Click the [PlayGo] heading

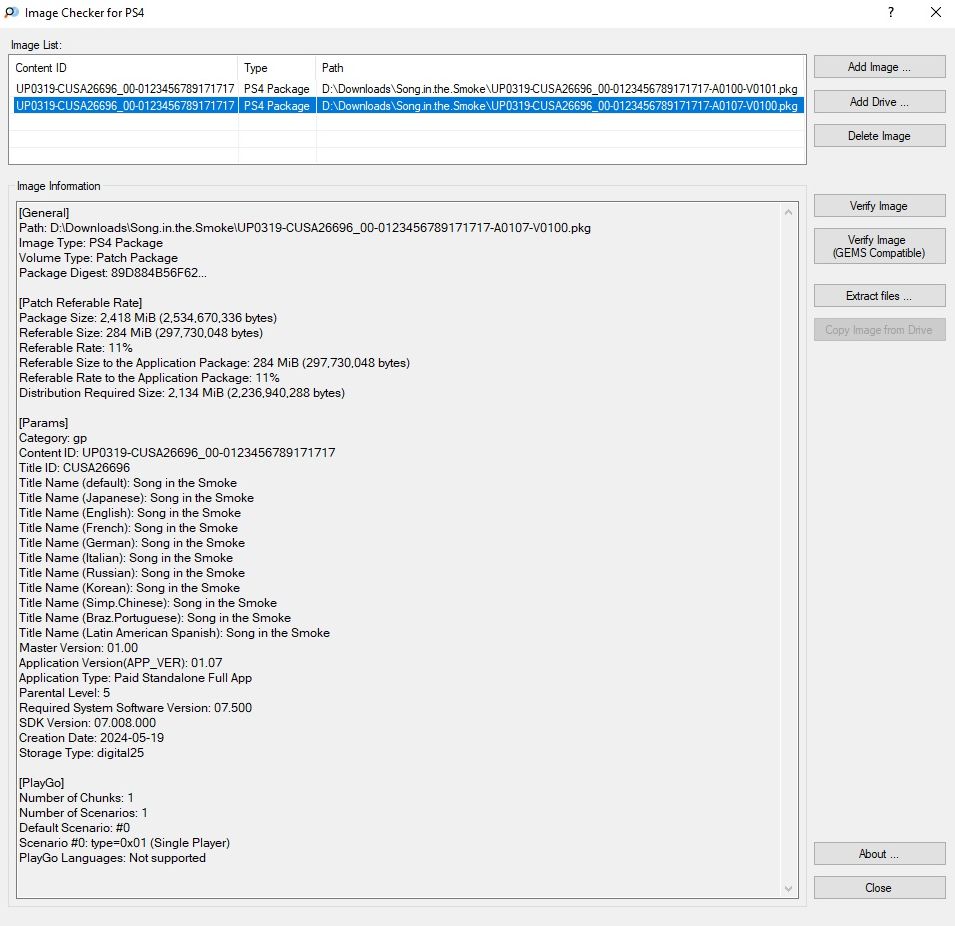pos(41,783)
